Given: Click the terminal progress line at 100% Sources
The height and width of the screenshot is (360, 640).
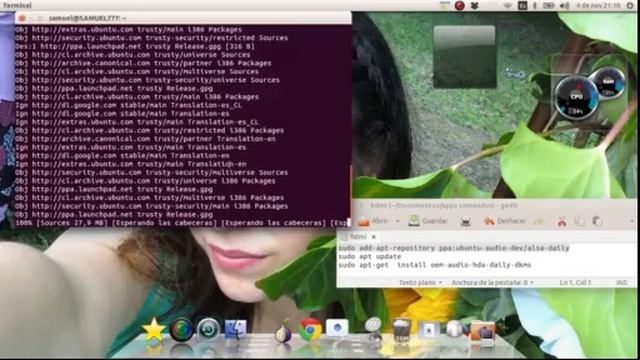Looking at the screenshot, I should click(x=182, y=223).
